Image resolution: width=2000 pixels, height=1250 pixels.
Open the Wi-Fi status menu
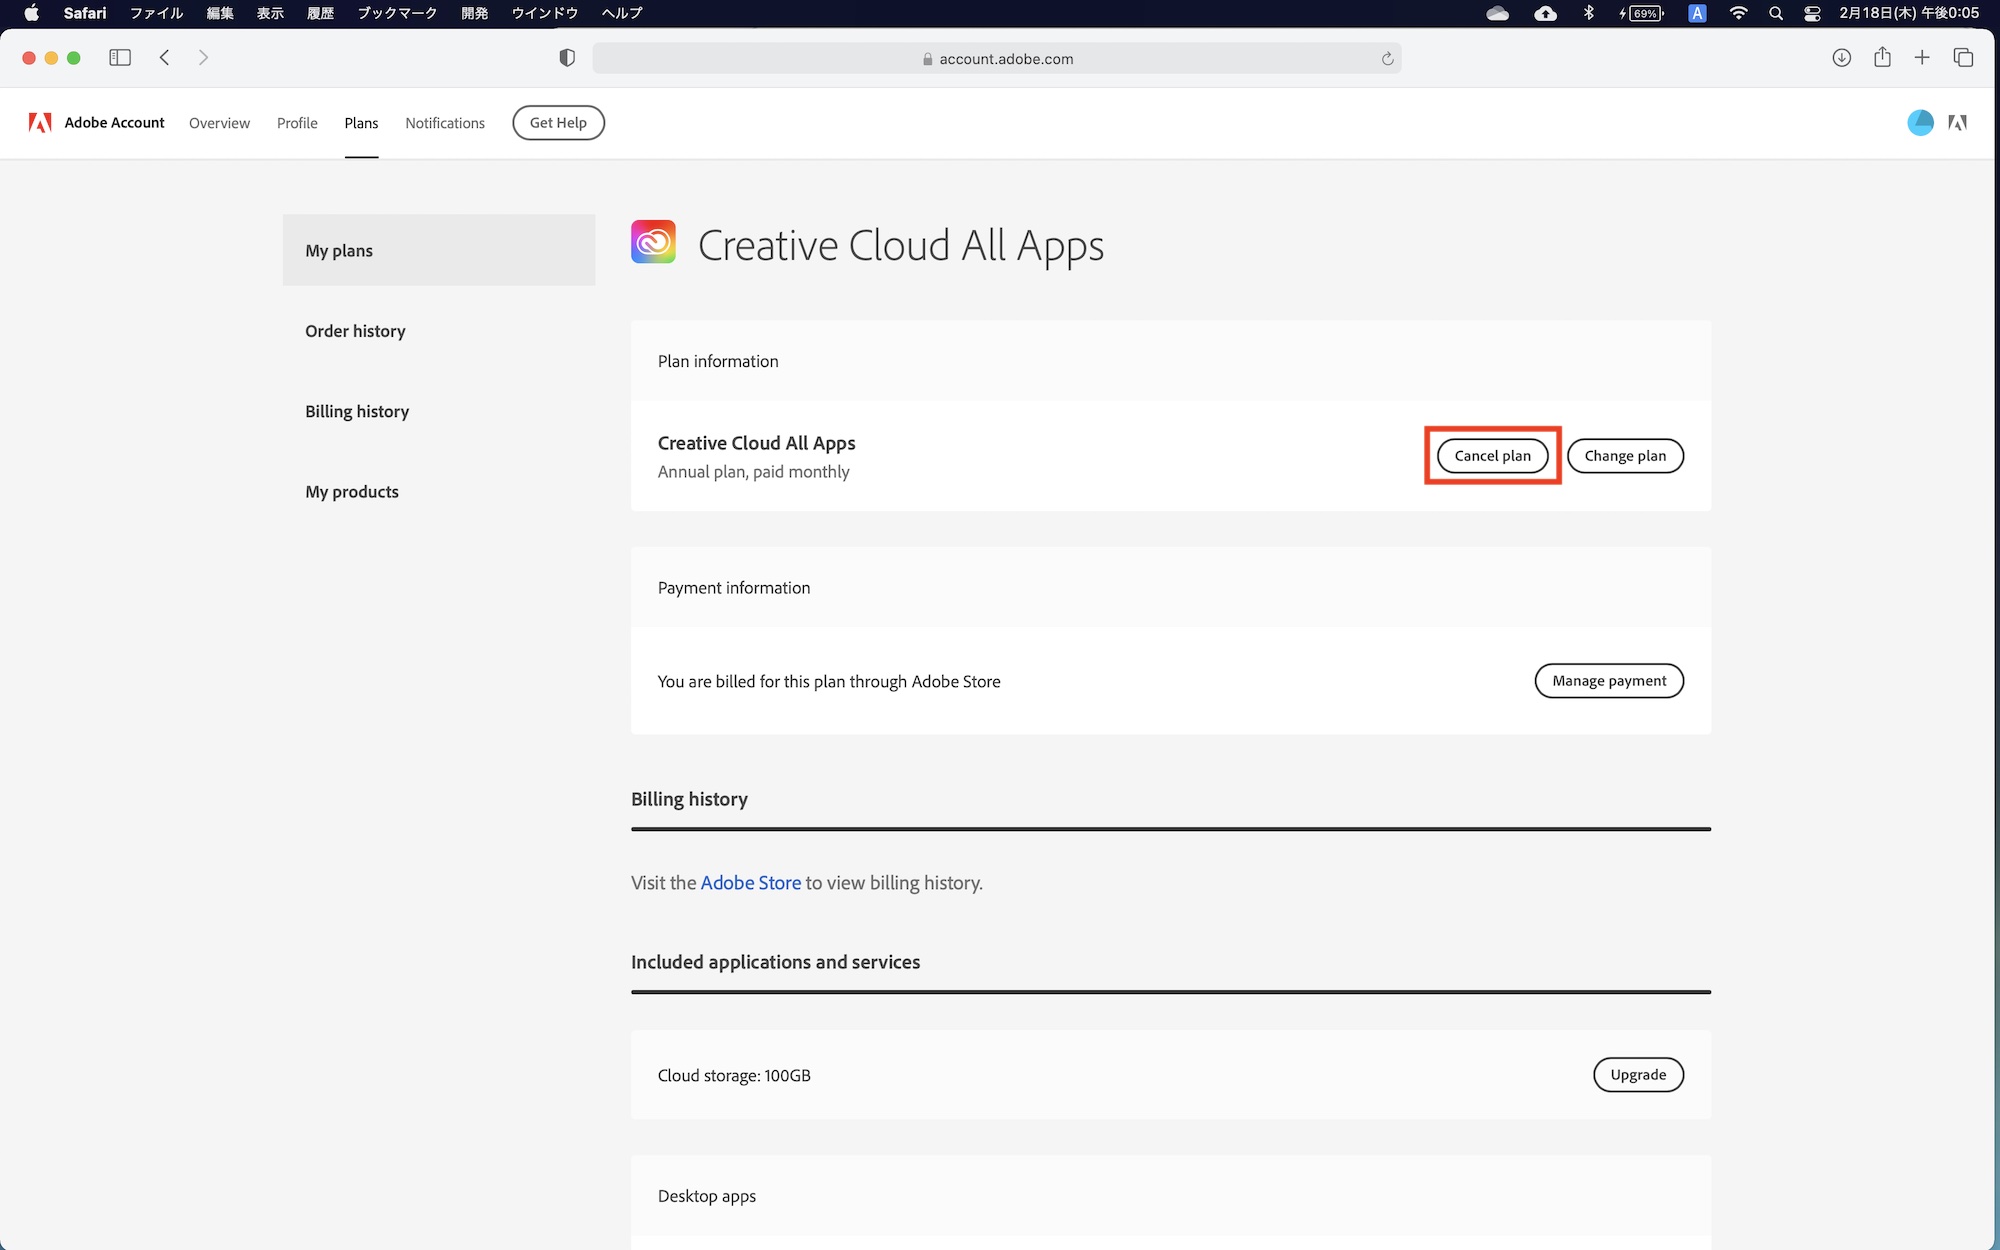point(1738,13)
